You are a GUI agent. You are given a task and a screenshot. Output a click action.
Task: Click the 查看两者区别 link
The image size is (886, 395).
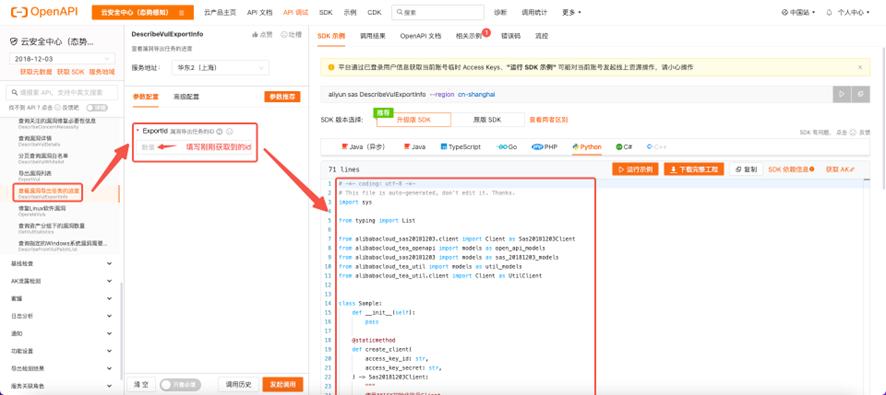pyautogui.click(x=548, y=120)
